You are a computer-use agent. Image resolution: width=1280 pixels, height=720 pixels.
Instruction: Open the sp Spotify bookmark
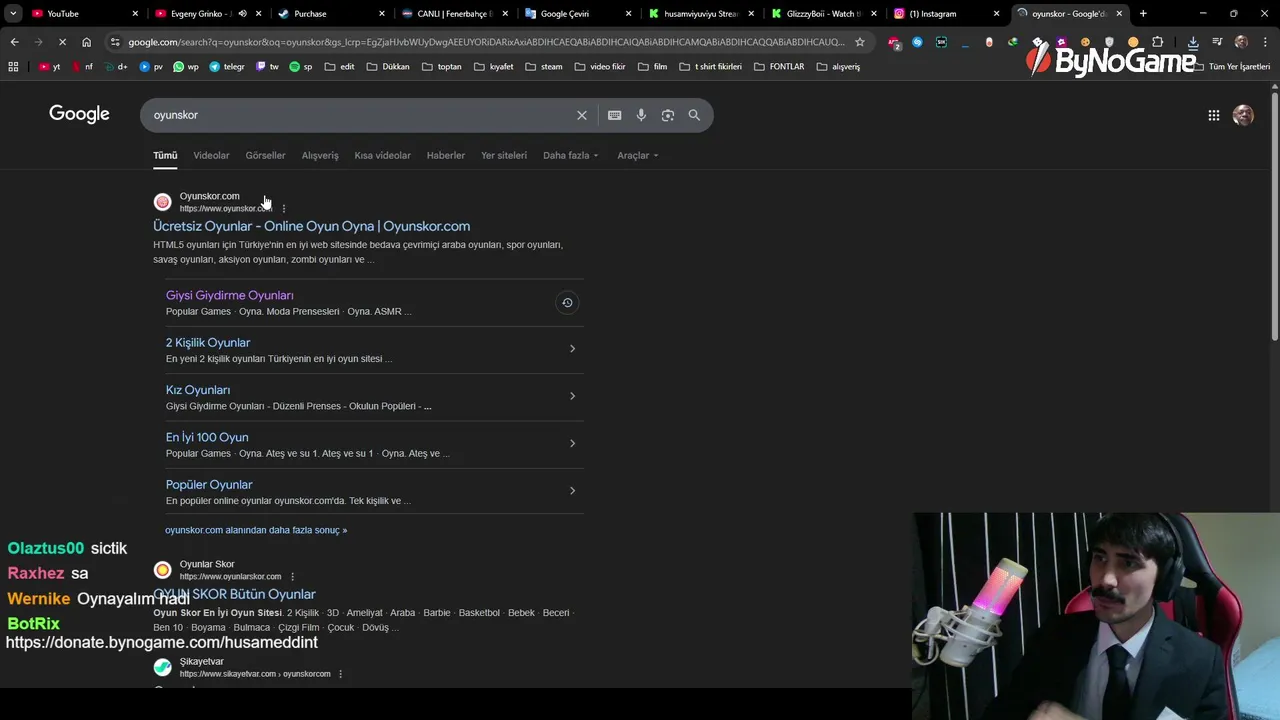click(301, 67)
